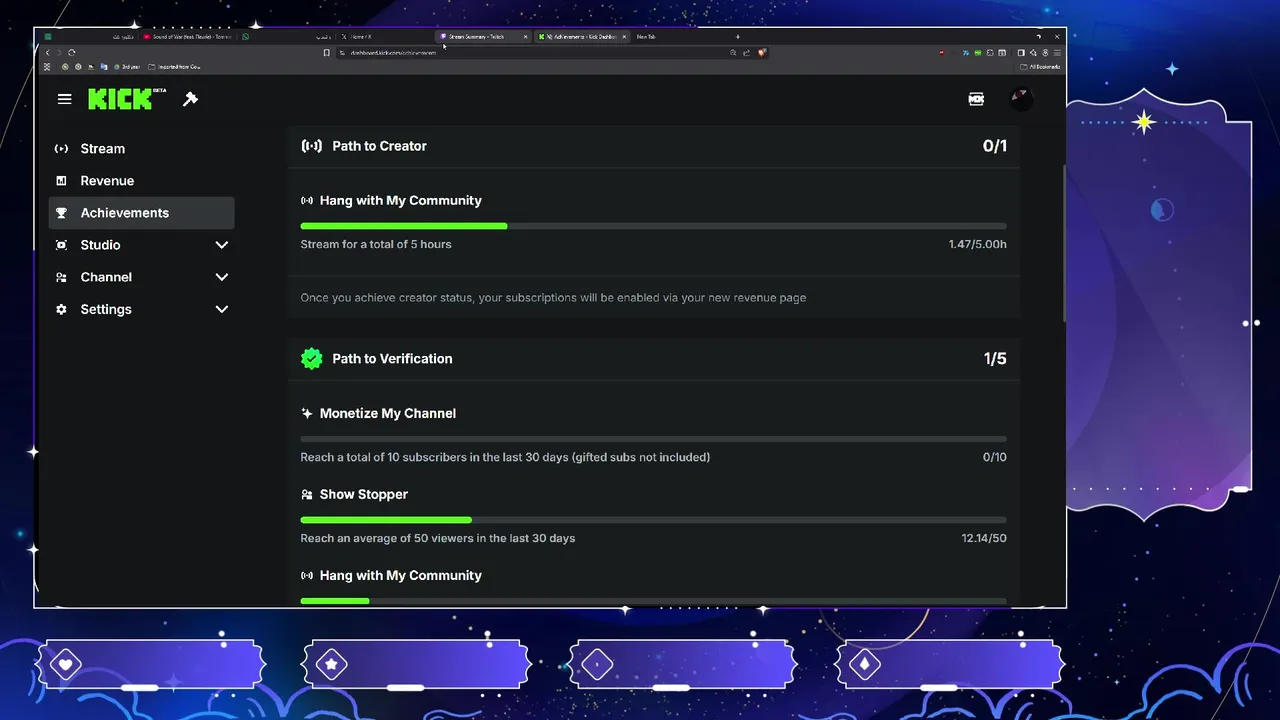
Task: Go back with browser back arrow
Action: coord(47,52)
